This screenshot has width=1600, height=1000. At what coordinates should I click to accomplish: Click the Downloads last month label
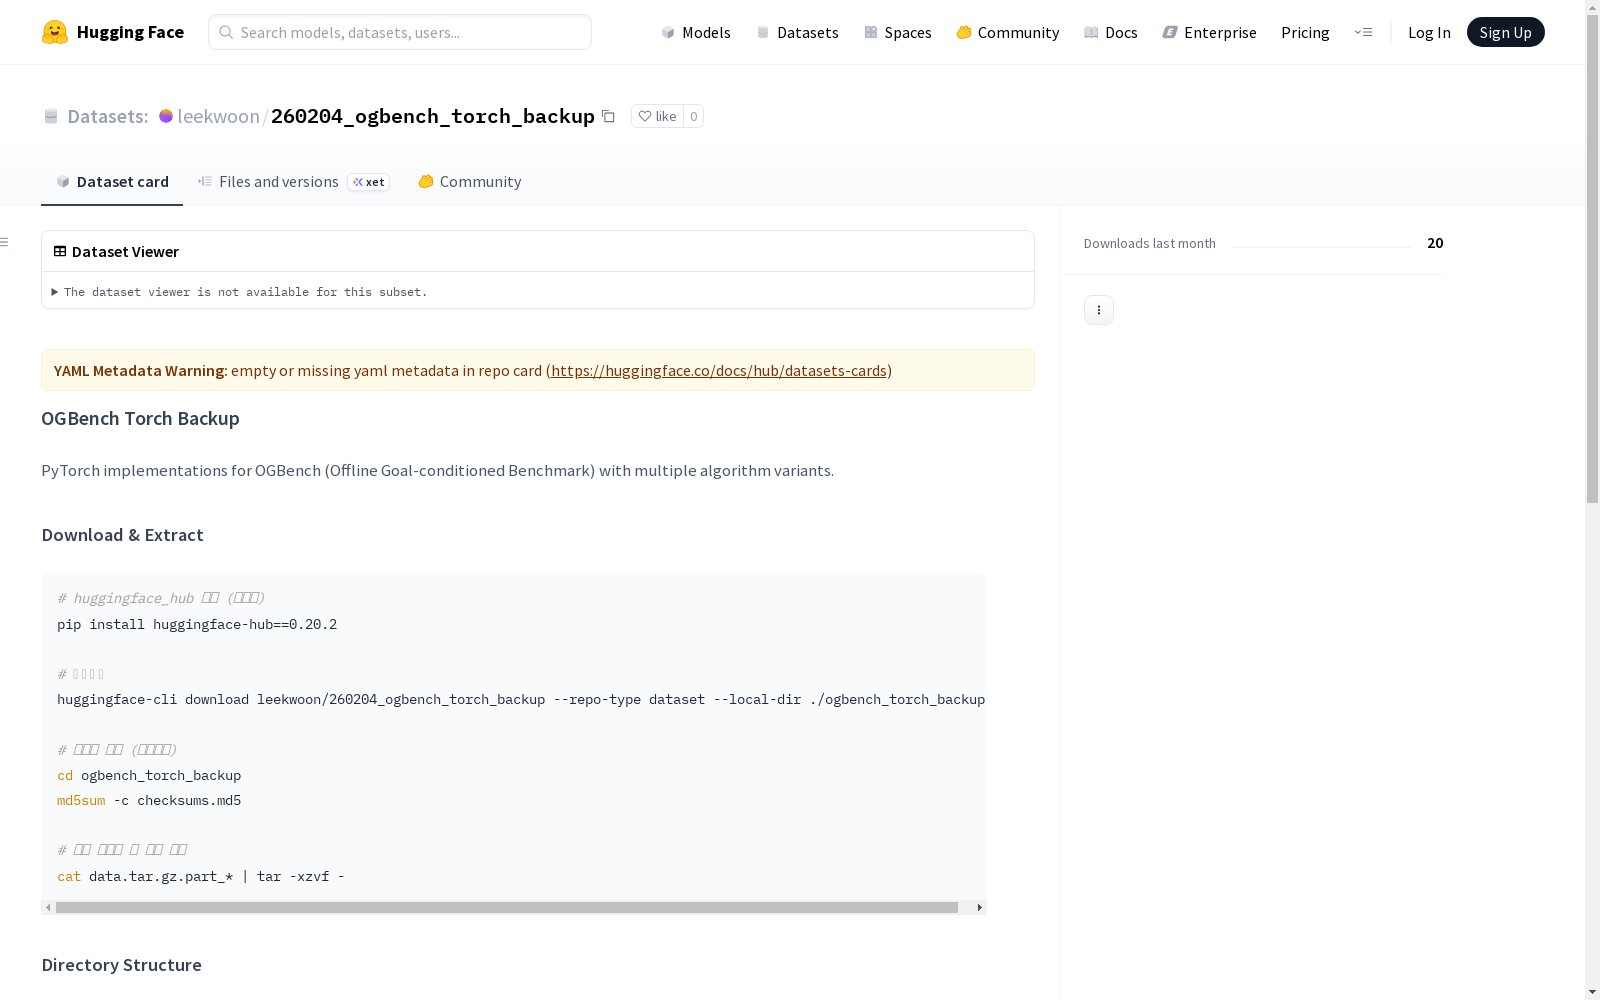click(x=1150, y=243)
